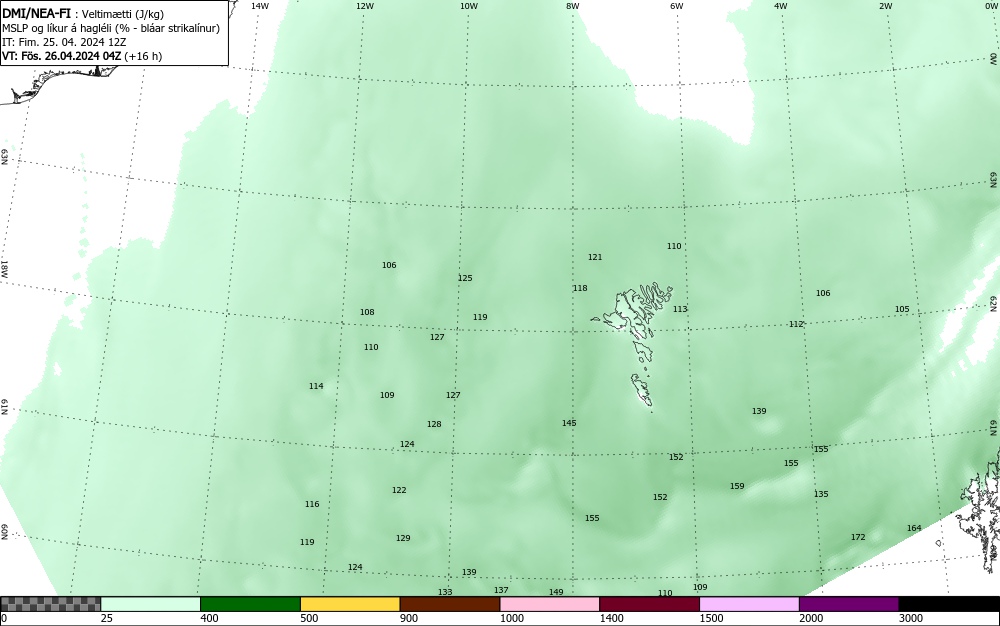This screenshot has height=626, width=1000.
Task: Pick the dark green 400–500 legend swatch
Action: [x=250, y=604]
